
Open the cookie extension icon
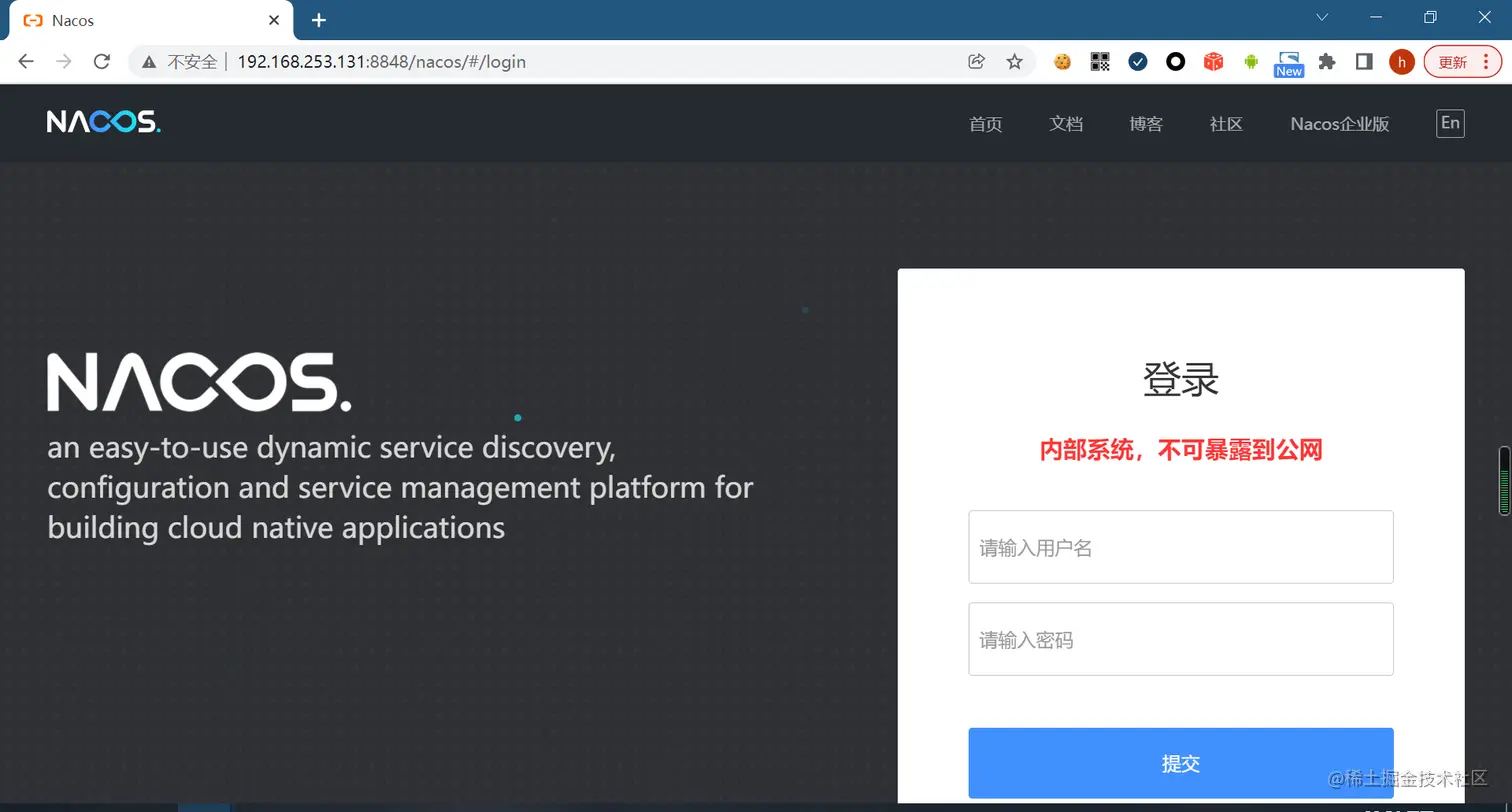point(1062,62)
